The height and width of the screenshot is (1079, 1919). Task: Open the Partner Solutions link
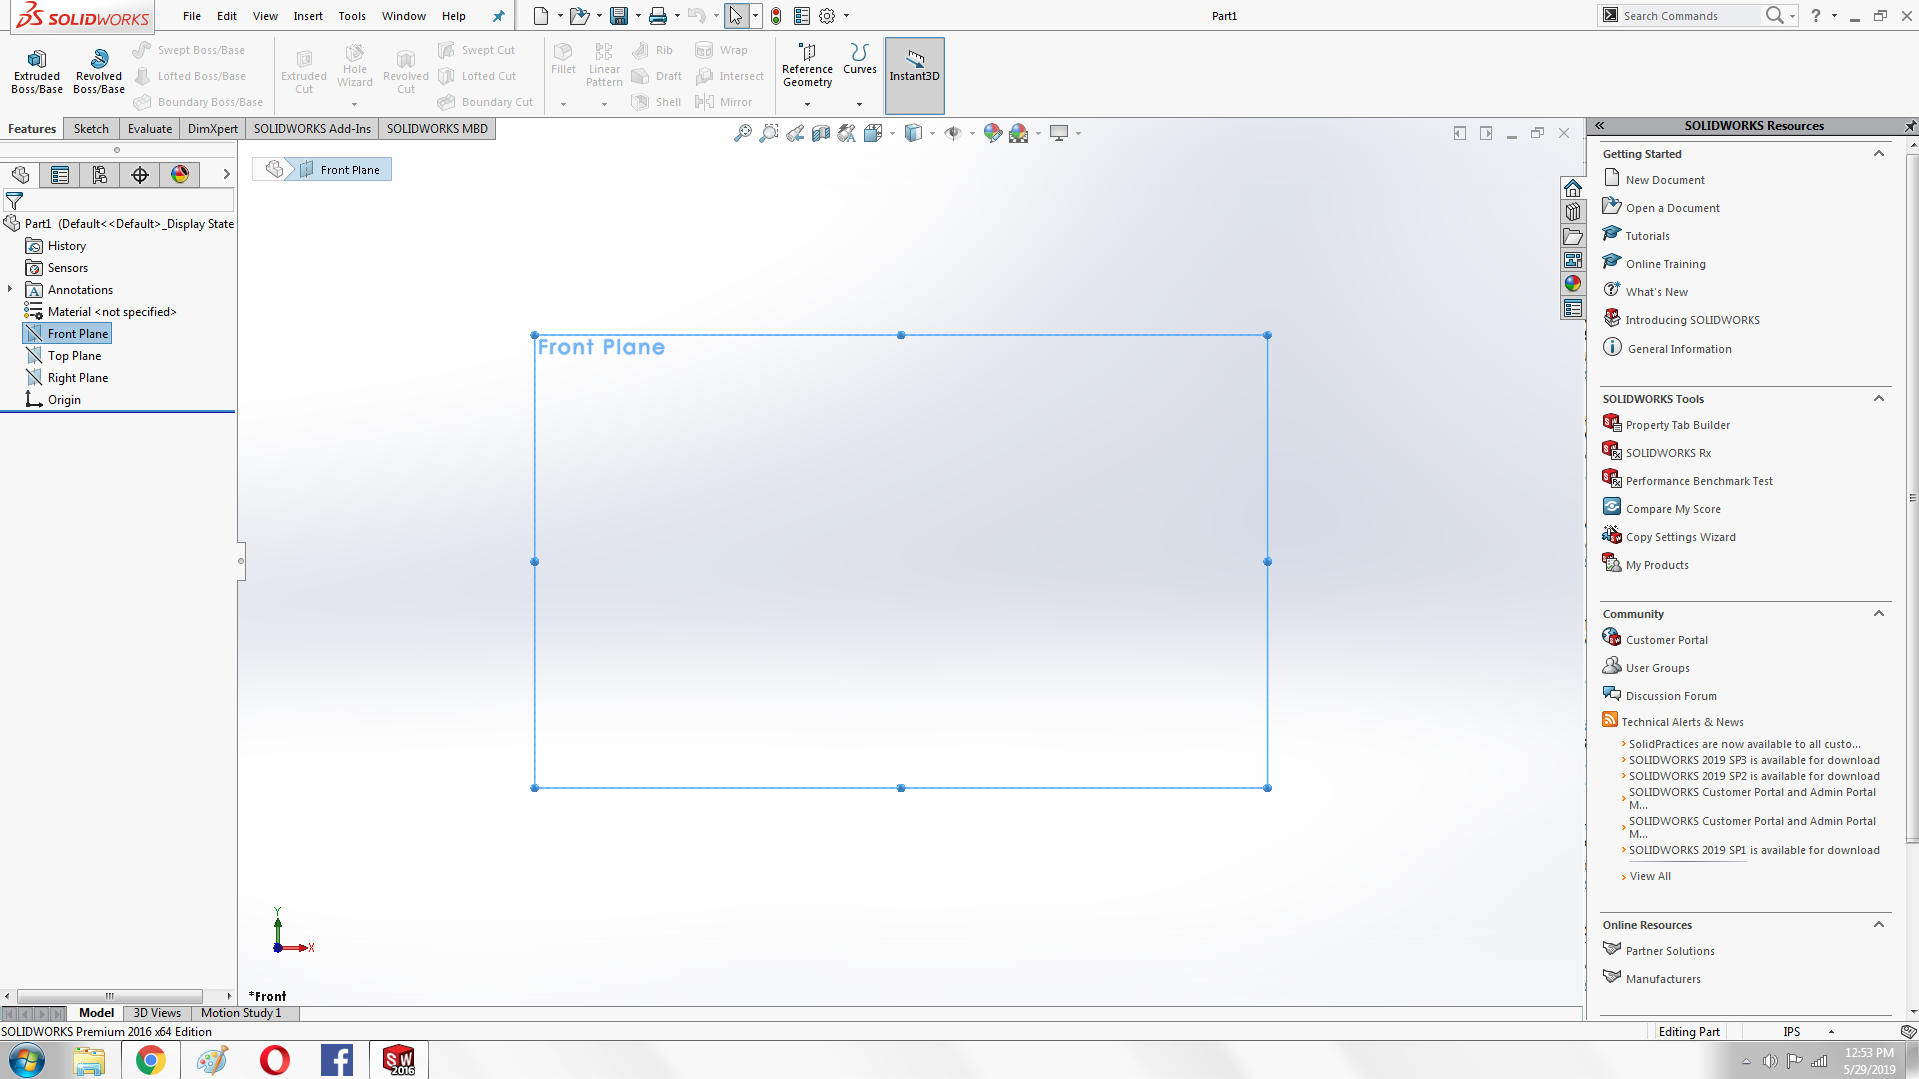[1670, 951]
